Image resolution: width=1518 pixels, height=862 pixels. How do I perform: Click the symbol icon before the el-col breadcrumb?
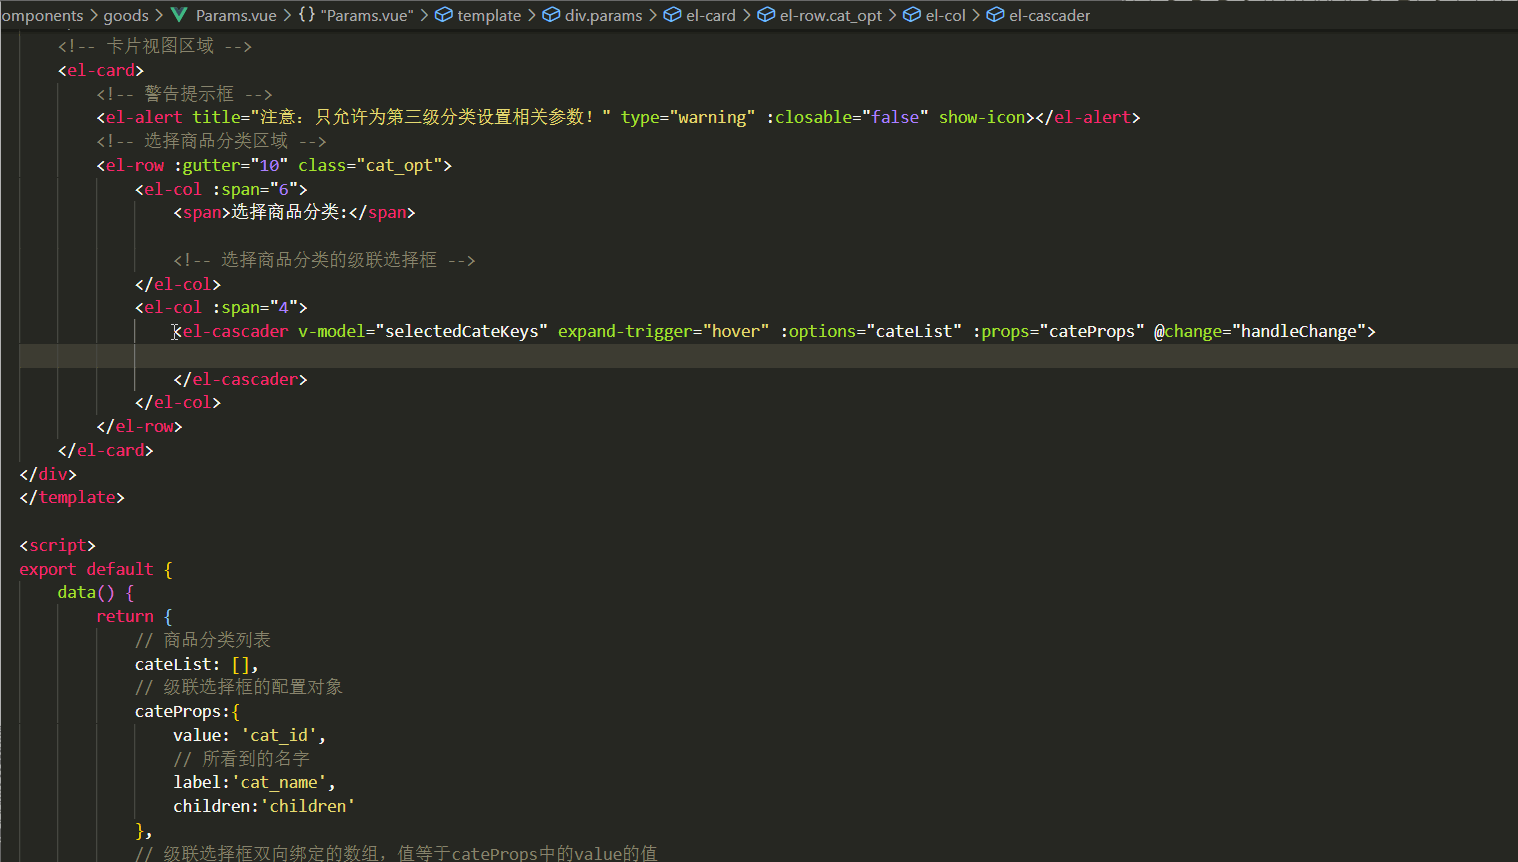(x=910, y=15)
